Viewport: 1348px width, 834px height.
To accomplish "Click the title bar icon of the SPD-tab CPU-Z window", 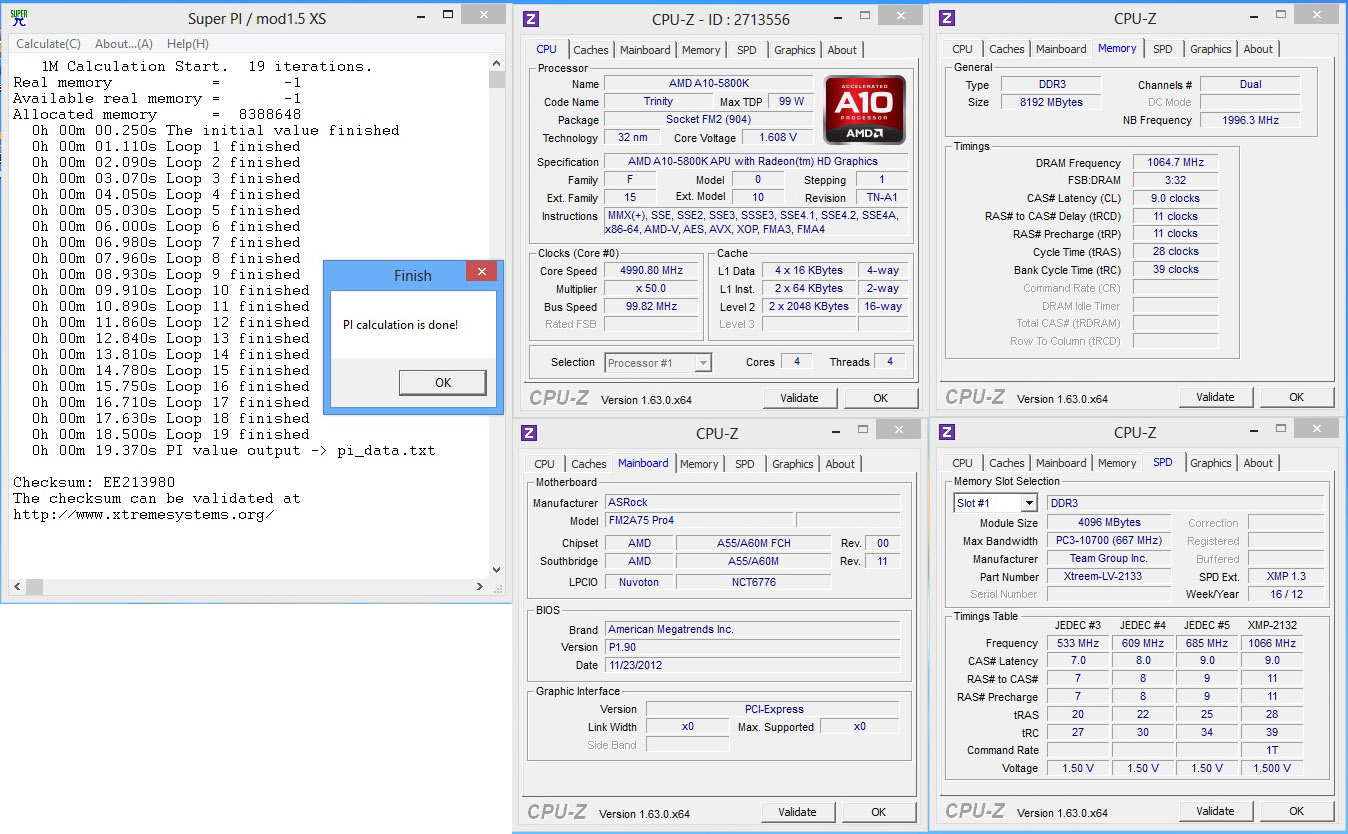I will click(947, 432).
